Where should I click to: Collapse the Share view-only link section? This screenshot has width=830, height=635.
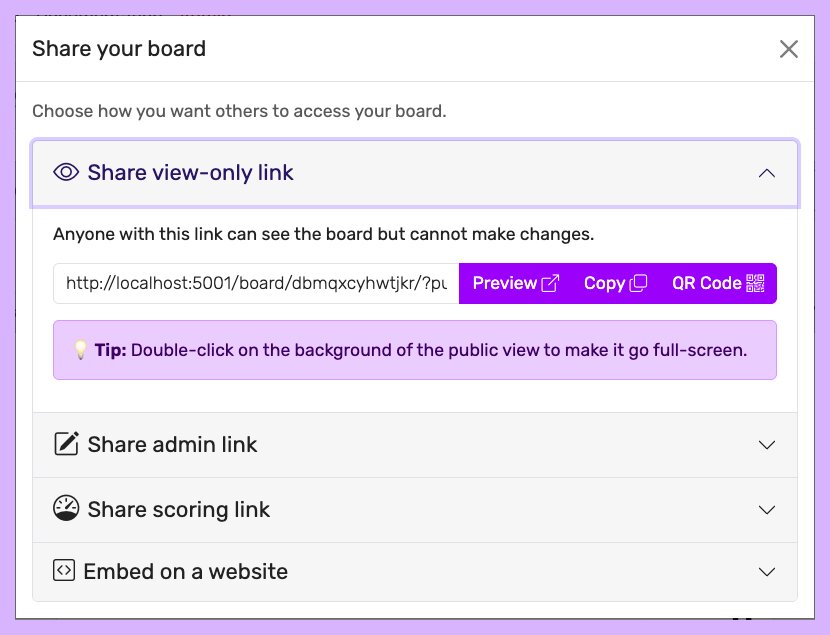tap(766, 173)
